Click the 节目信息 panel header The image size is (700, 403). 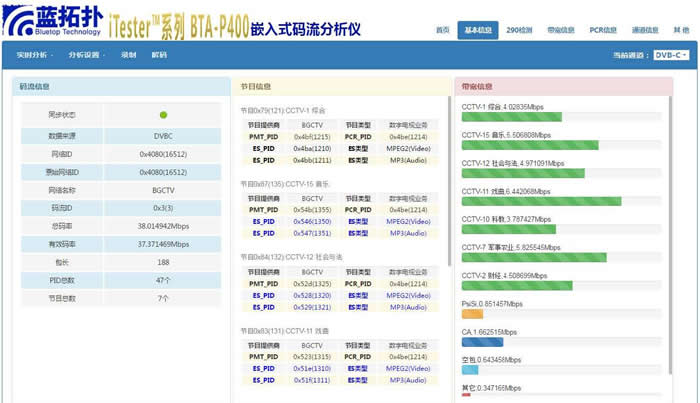(342, 87)
